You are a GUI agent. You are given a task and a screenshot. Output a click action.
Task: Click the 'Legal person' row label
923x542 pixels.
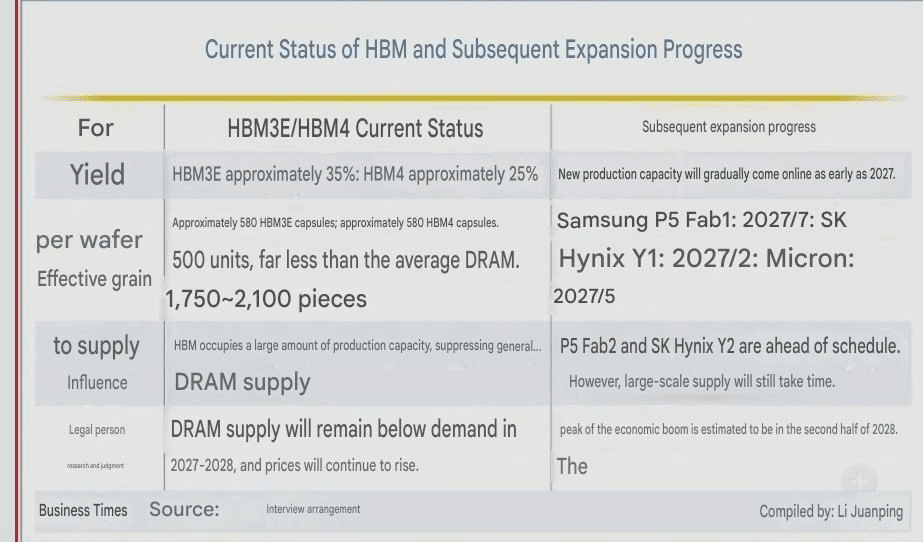[97, 430]
